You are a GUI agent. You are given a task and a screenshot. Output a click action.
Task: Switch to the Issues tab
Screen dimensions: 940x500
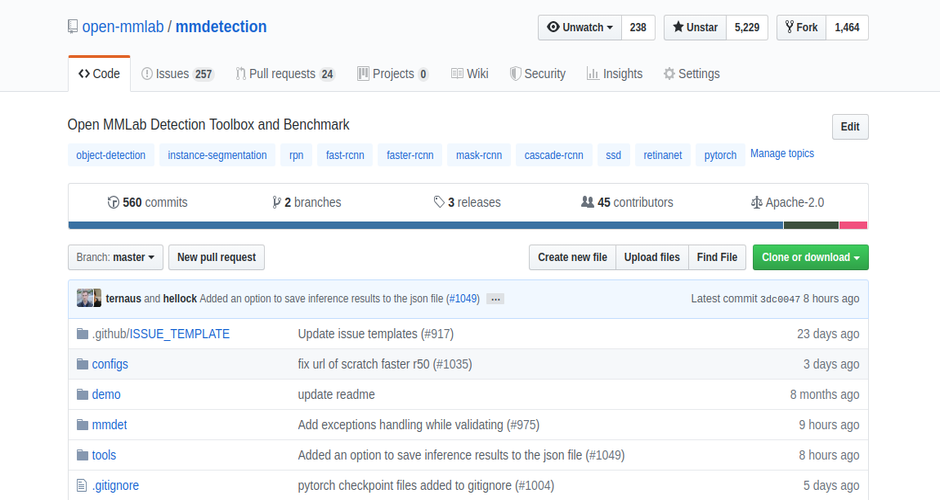click(177, 74)
